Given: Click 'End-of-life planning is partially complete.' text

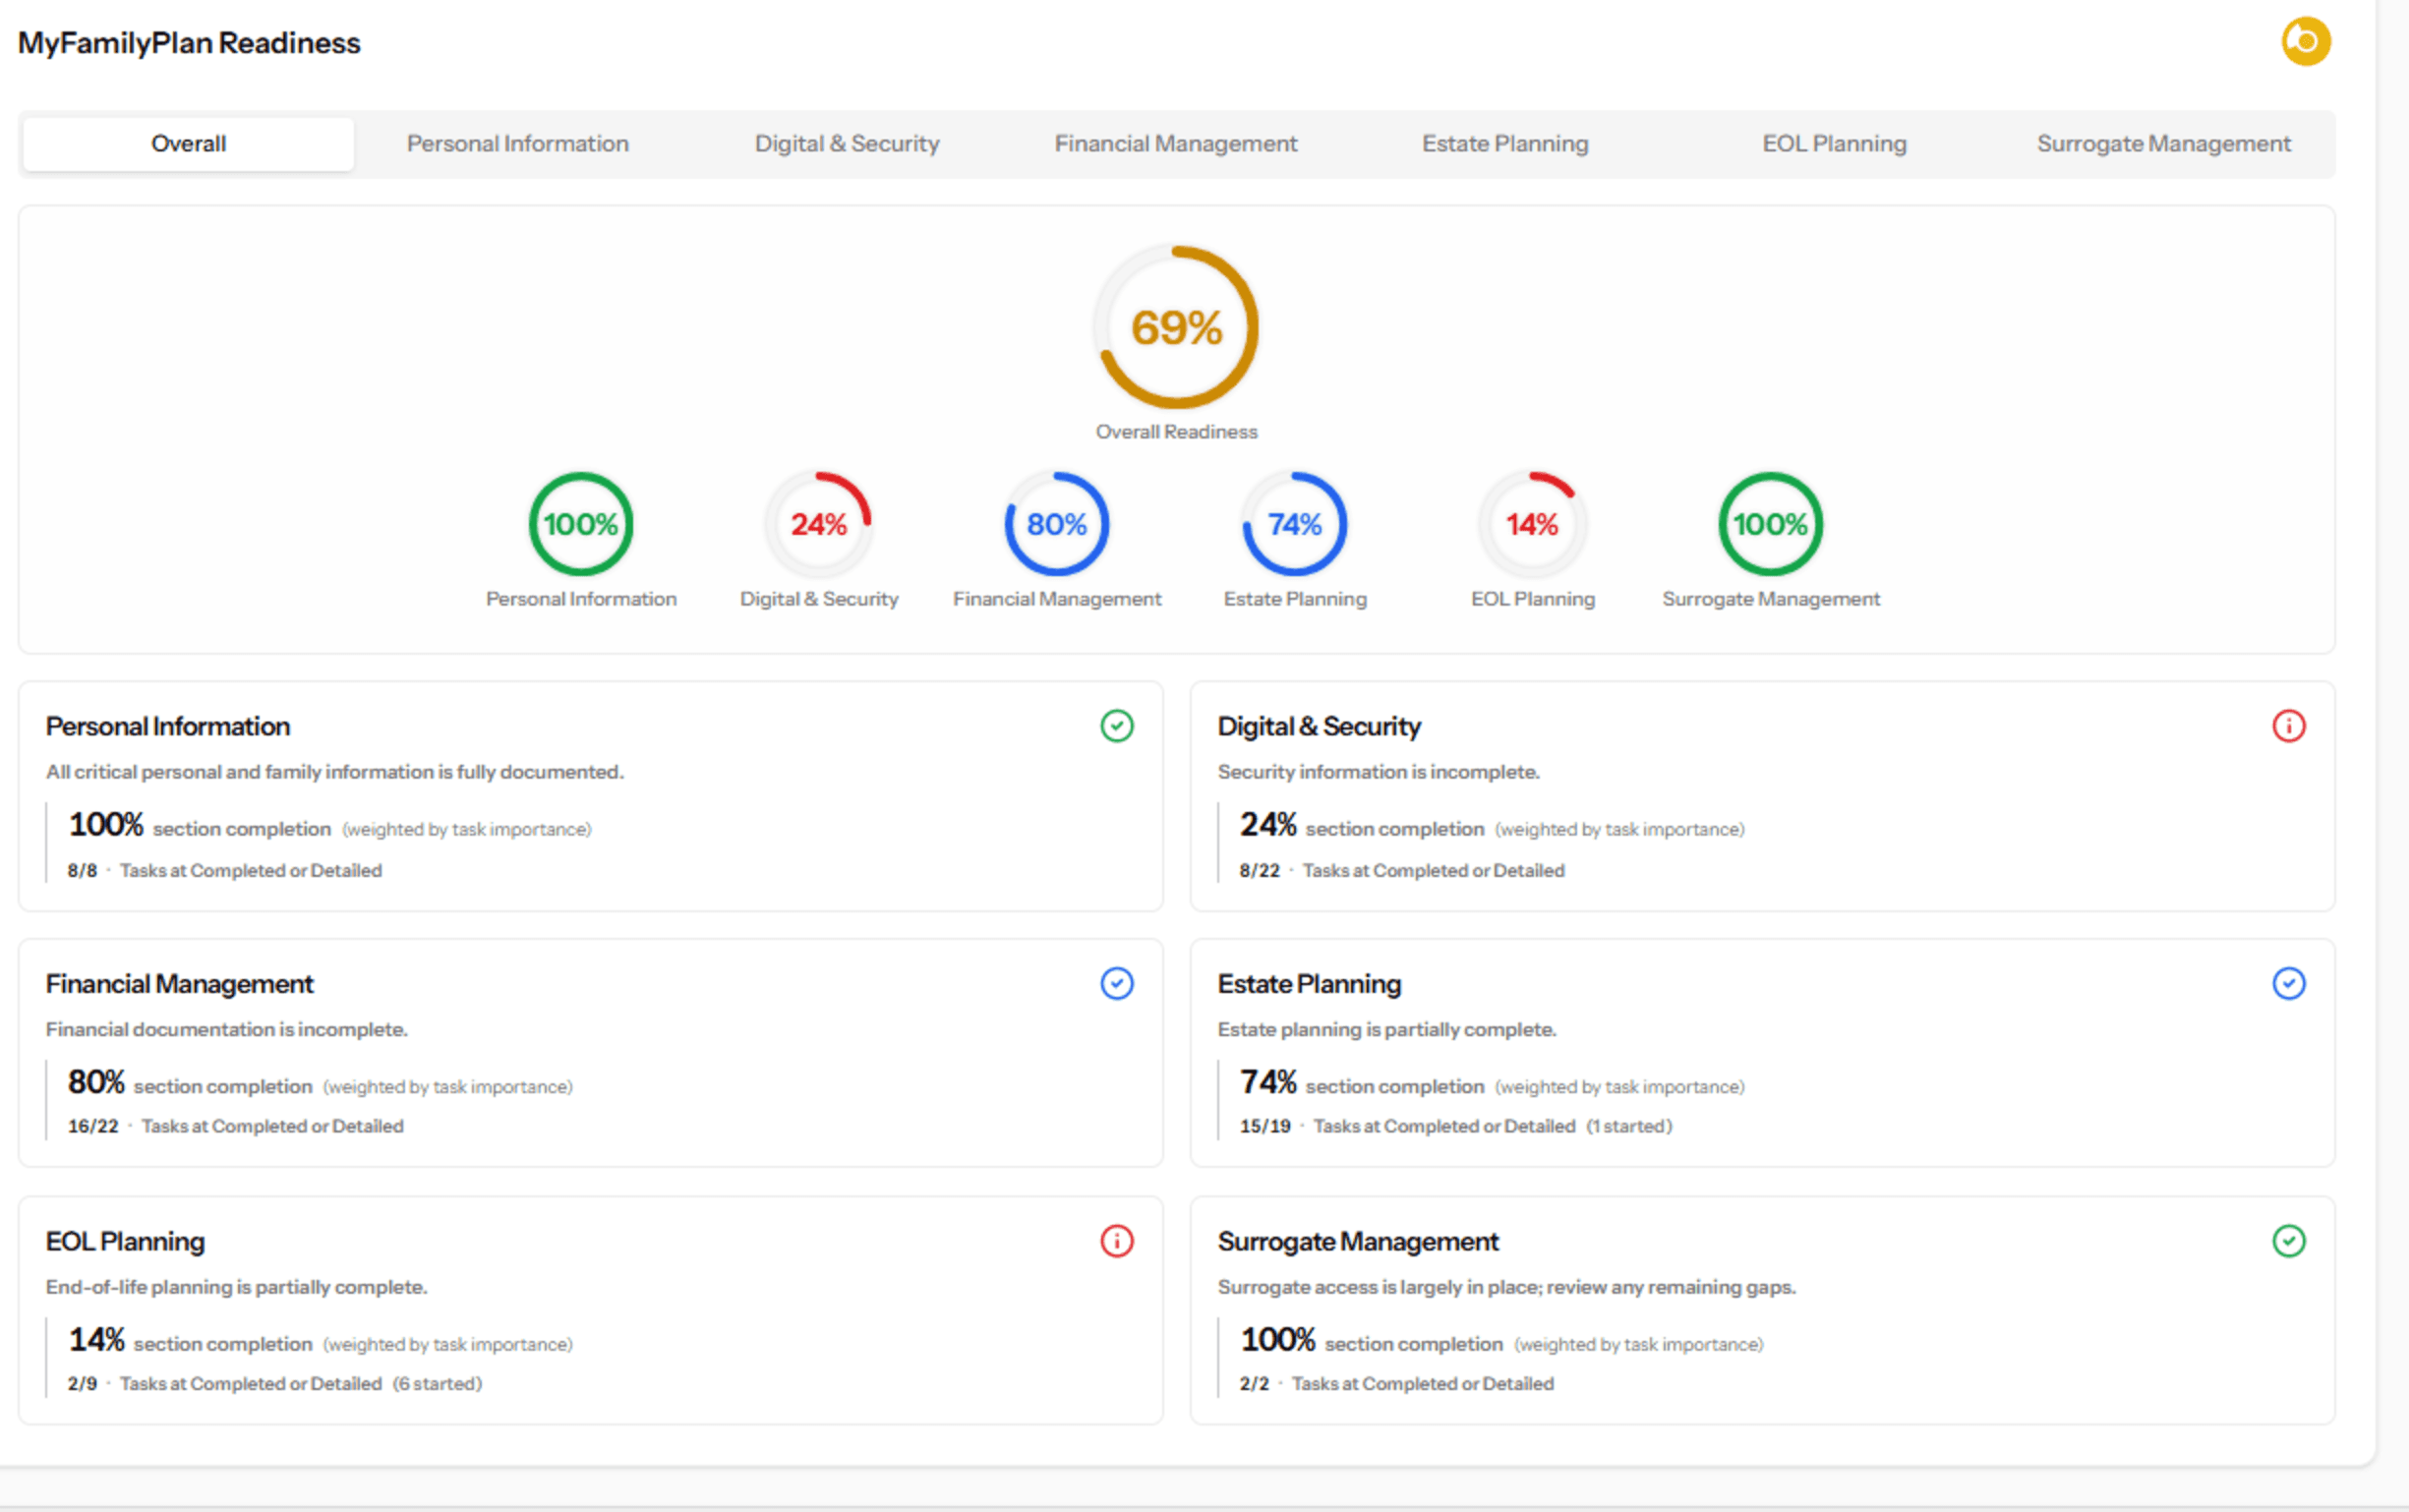Looking at the screenshot, I should pos(236,1287).
